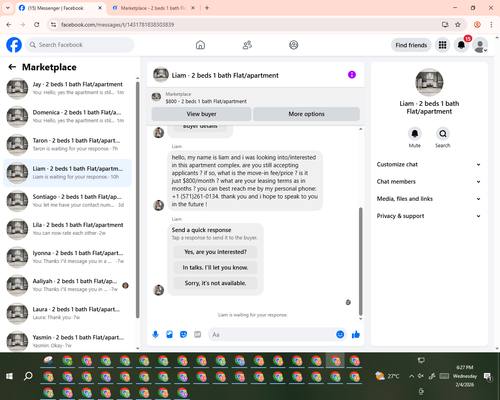Send quick reply "In talks. I'll let you know."

pyautogui.click(x=215, y=267)
